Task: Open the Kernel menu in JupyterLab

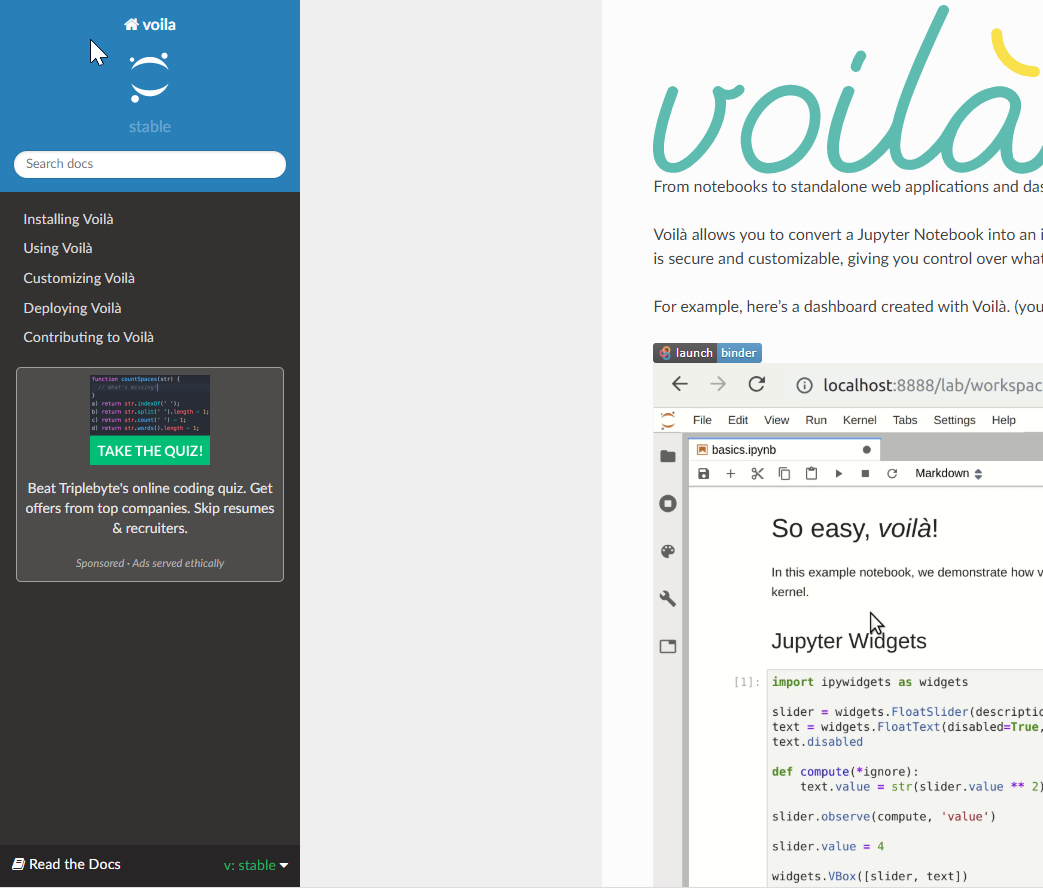Action: pos(859,420)
